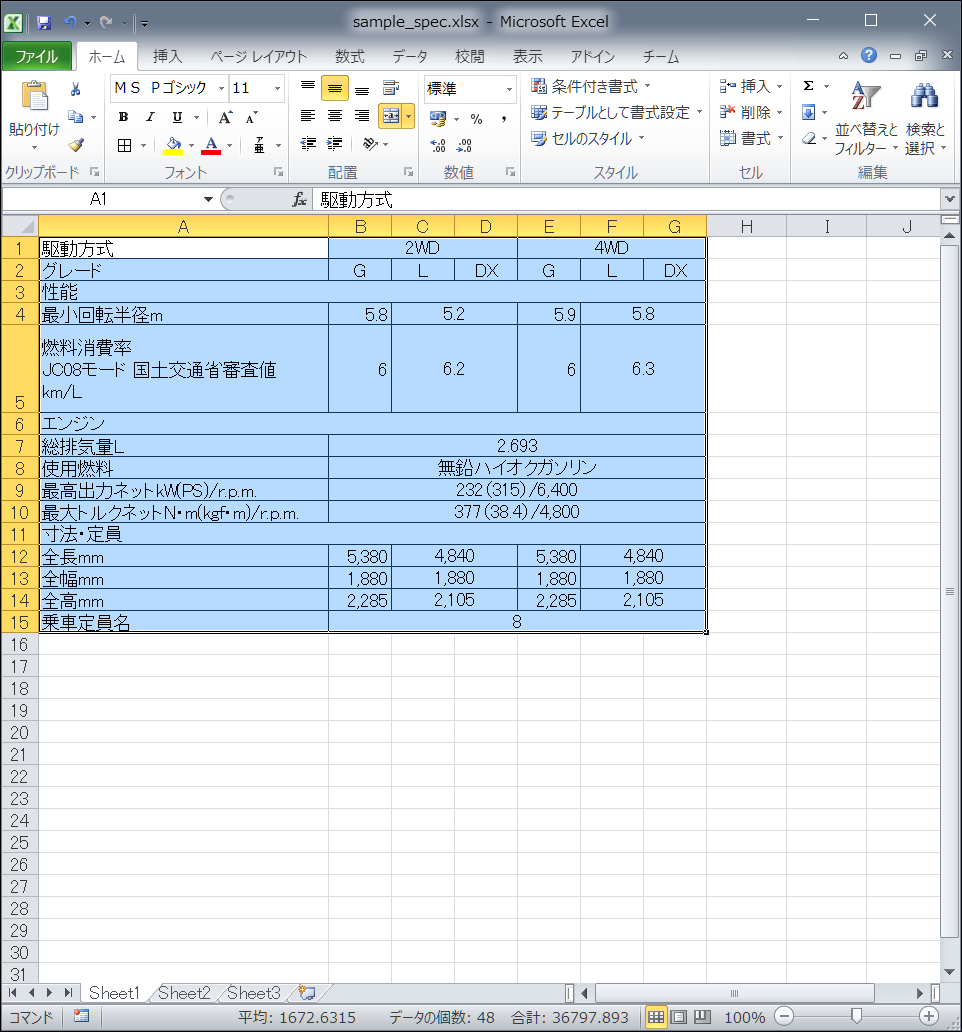This screenshot has height=1032, width=962.
Task: Click the Increase Font Size icon
Action: pyautogui.click(x=226, y=117)
